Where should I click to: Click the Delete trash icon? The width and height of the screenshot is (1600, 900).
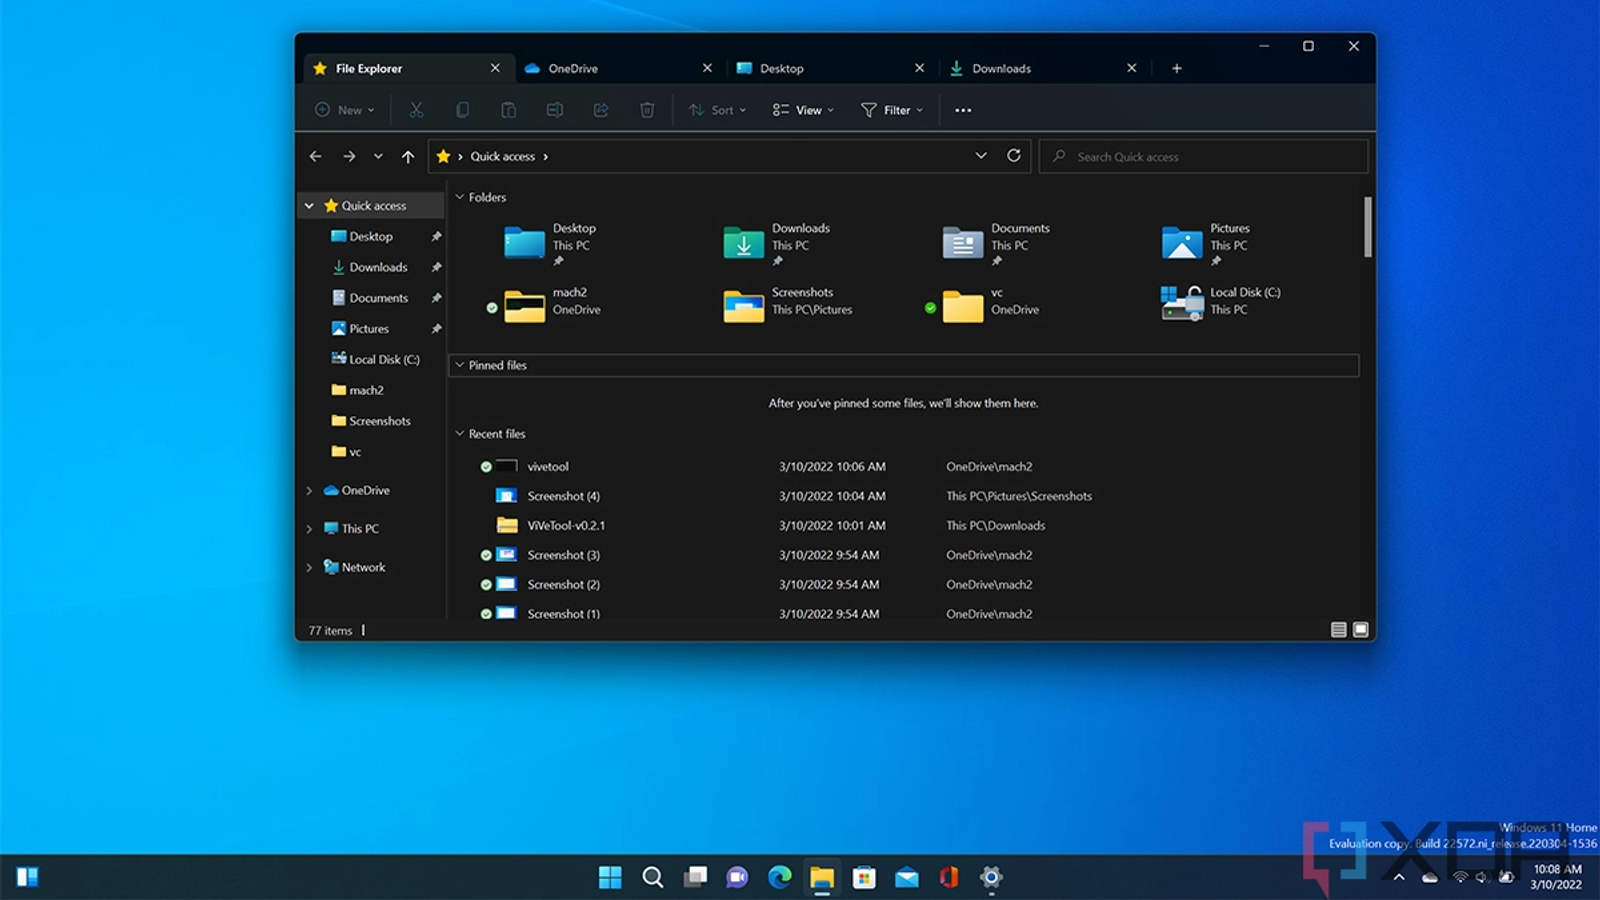(647, 110)
